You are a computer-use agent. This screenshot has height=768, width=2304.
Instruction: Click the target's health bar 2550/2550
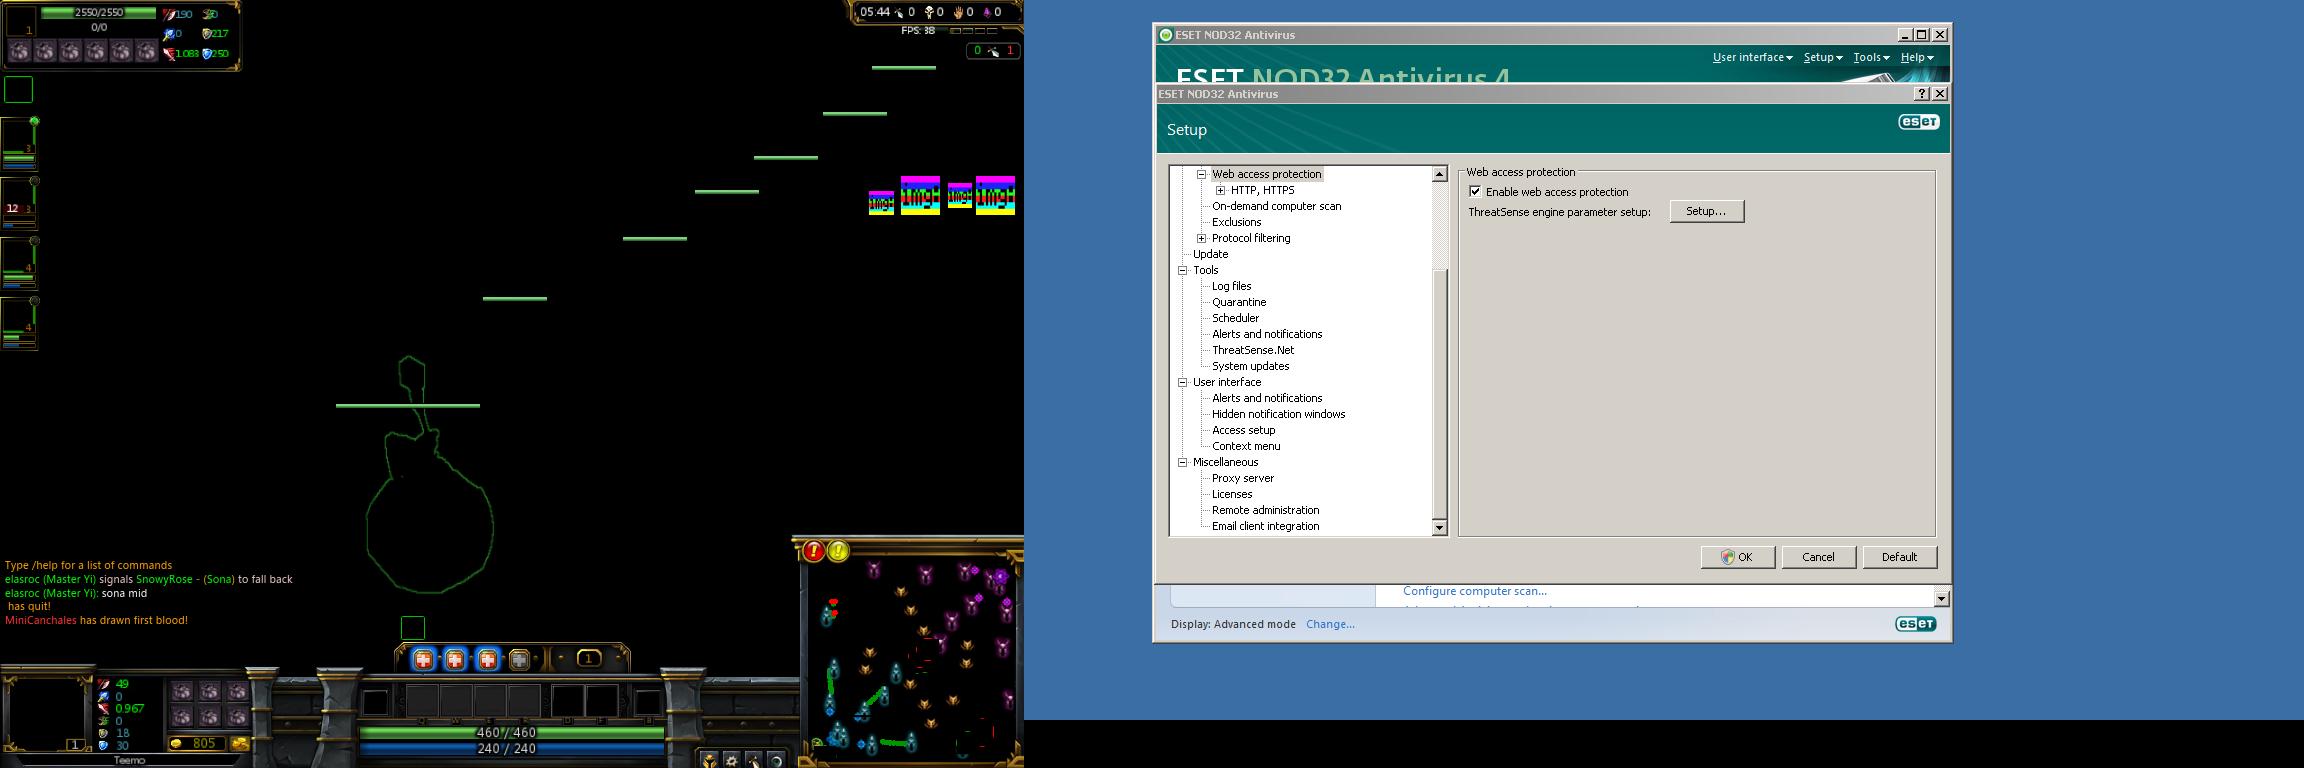pos(98,13)
